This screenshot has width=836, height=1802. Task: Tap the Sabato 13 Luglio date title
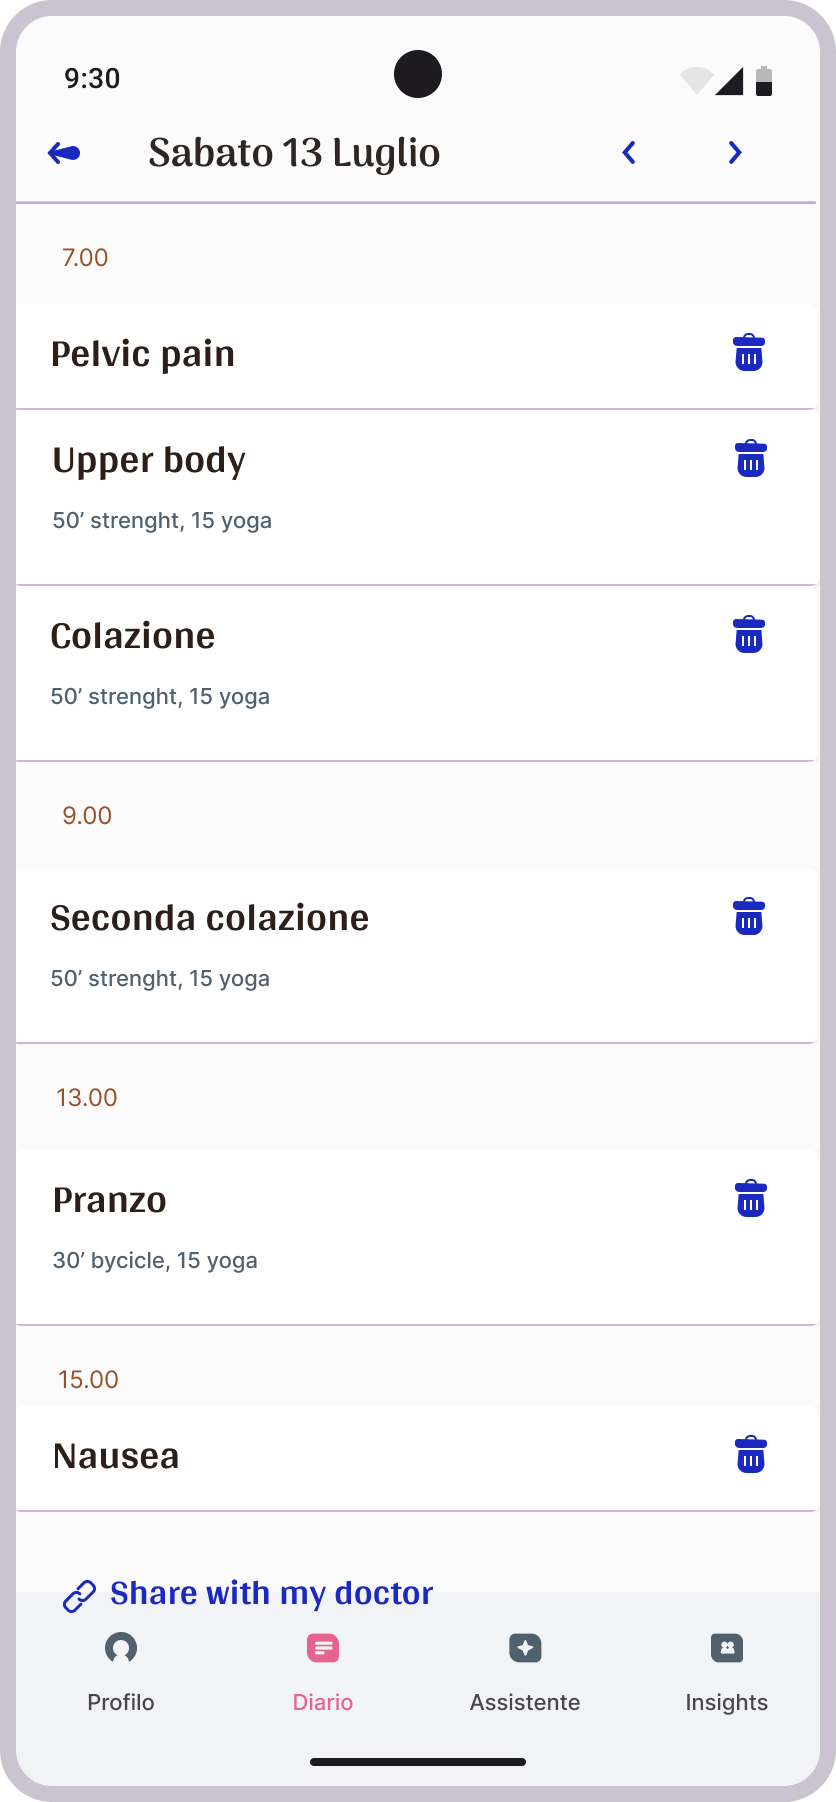click(294, 153)
